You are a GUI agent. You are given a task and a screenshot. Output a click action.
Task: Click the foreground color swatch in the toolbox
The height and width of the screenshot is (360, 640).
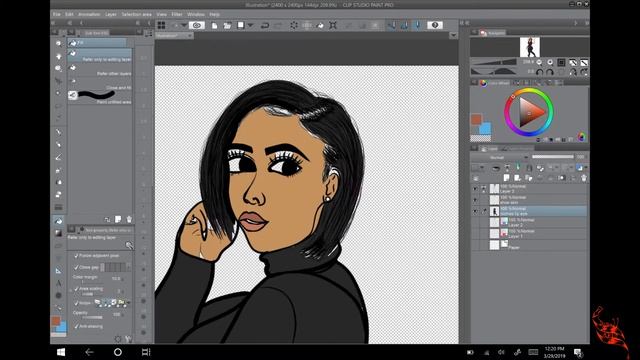tap(56, 321)
